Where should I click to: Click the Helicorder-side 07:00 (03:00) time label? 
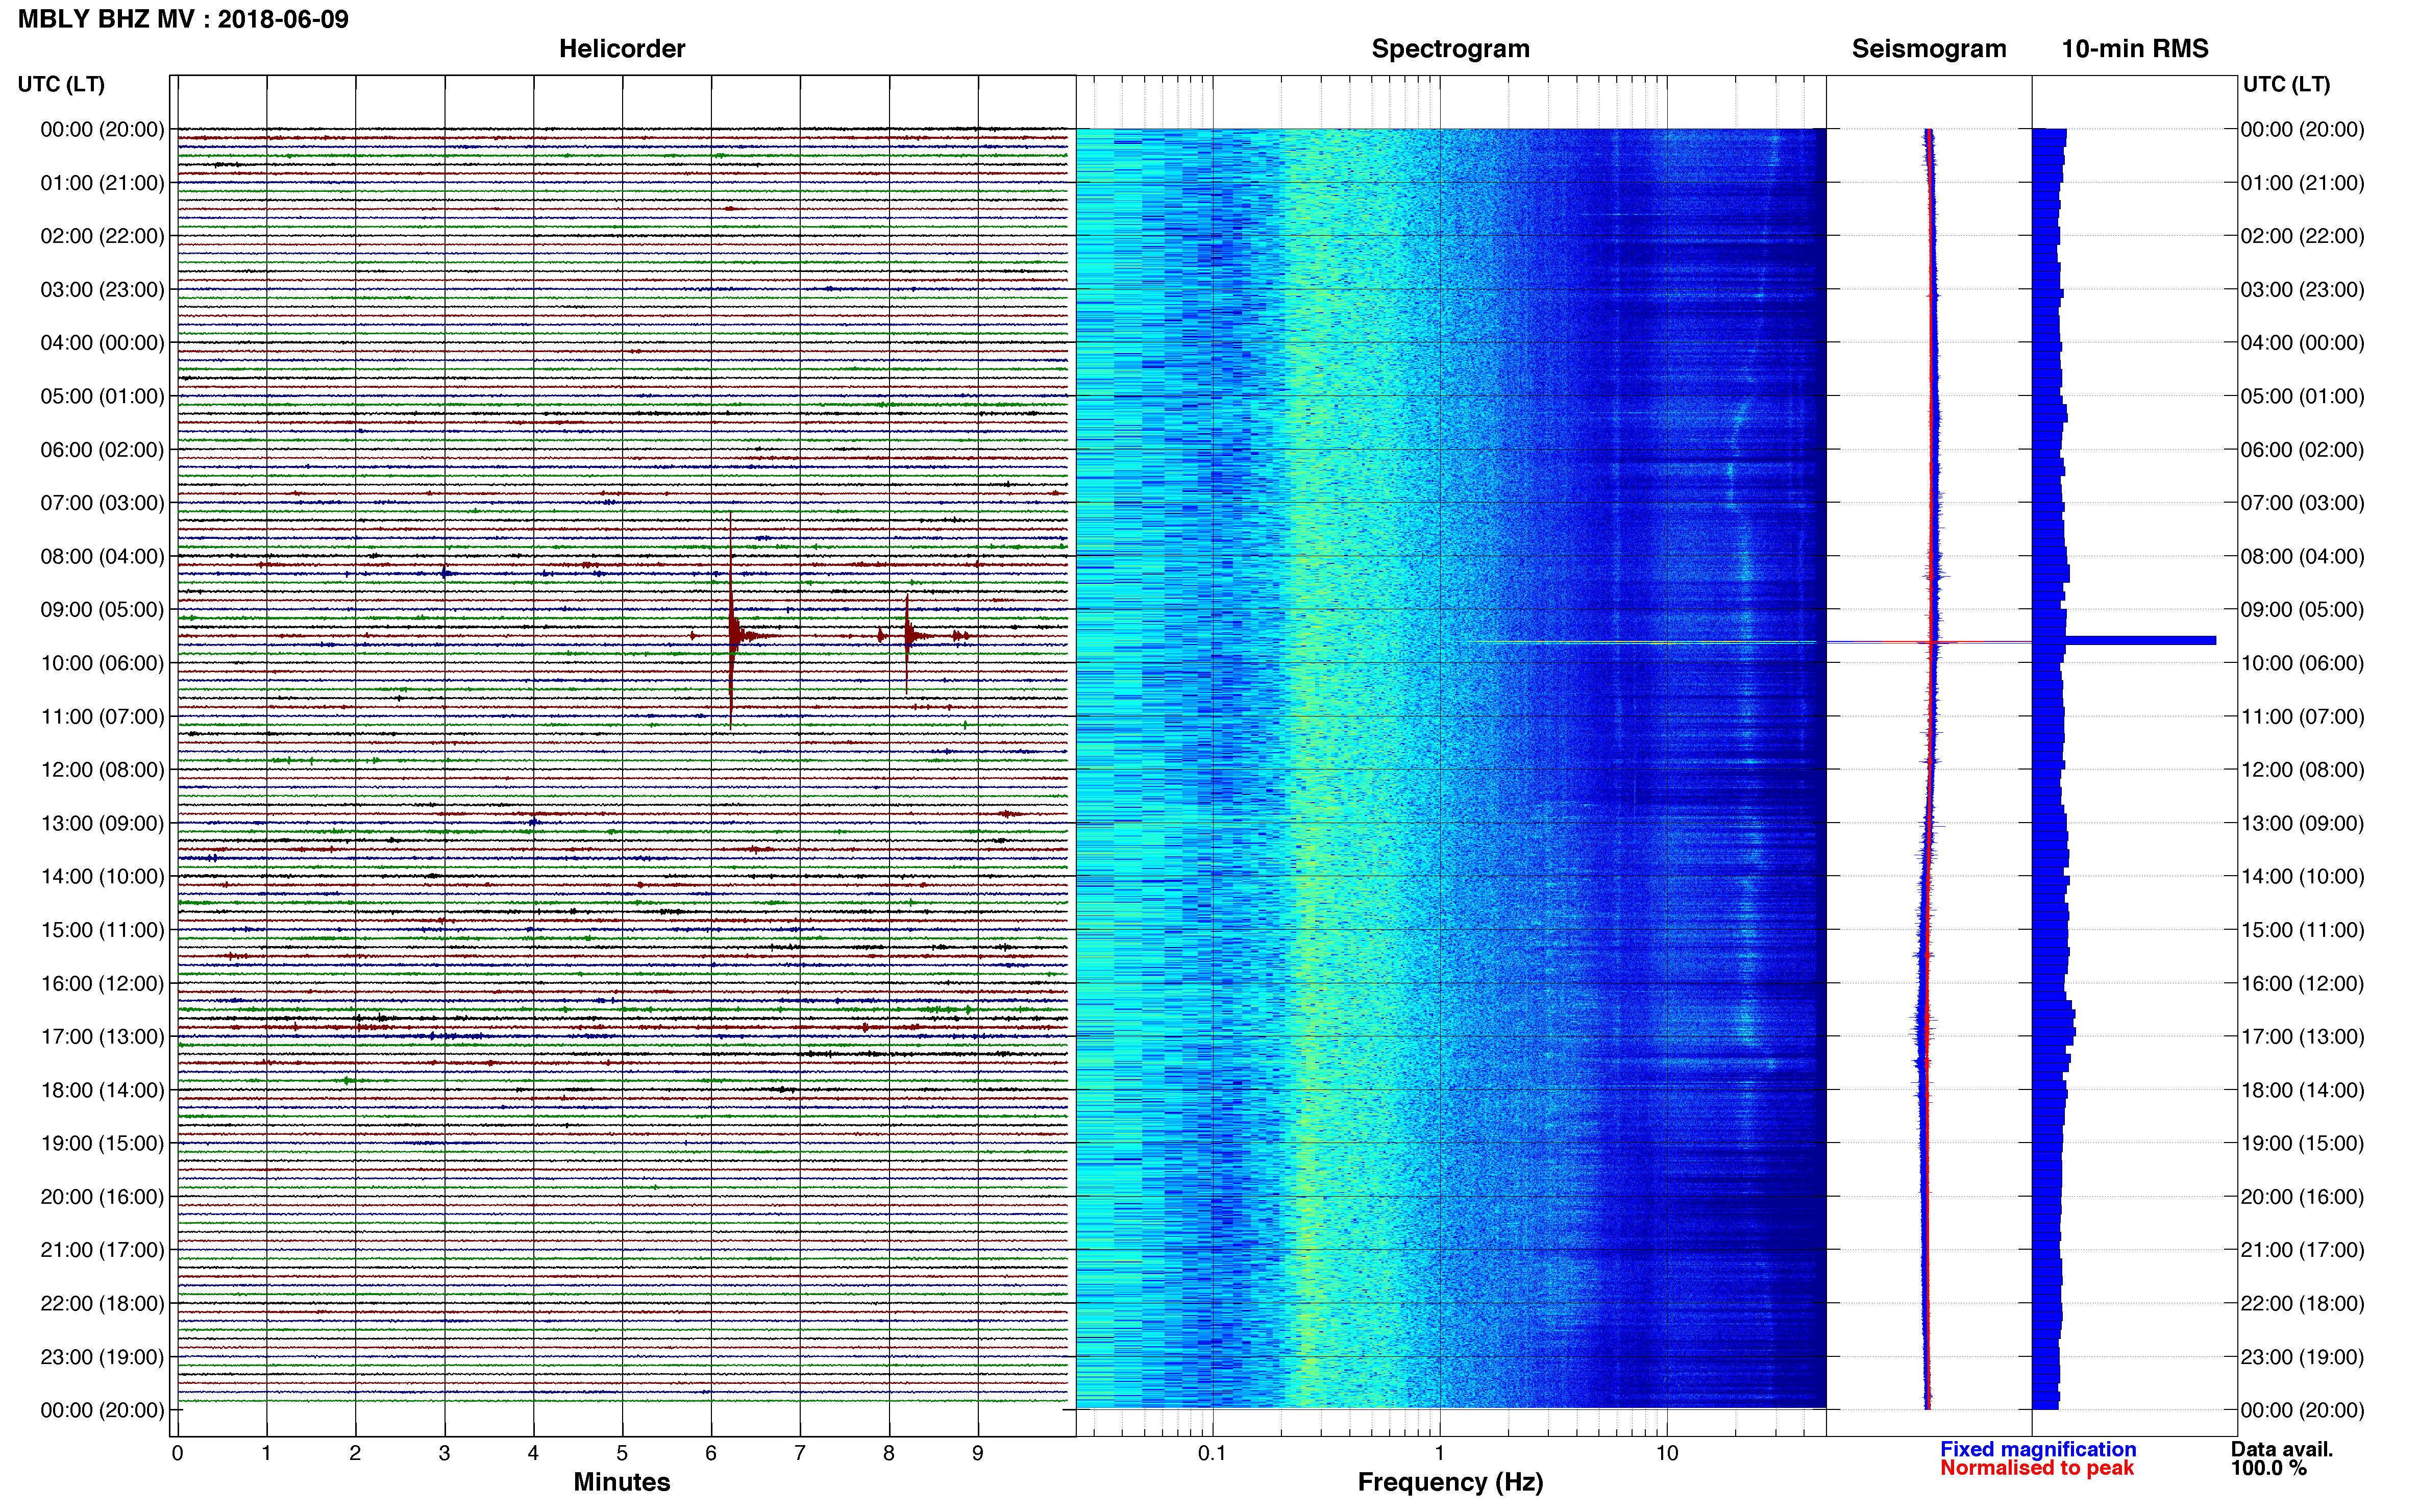click(102, 503)
